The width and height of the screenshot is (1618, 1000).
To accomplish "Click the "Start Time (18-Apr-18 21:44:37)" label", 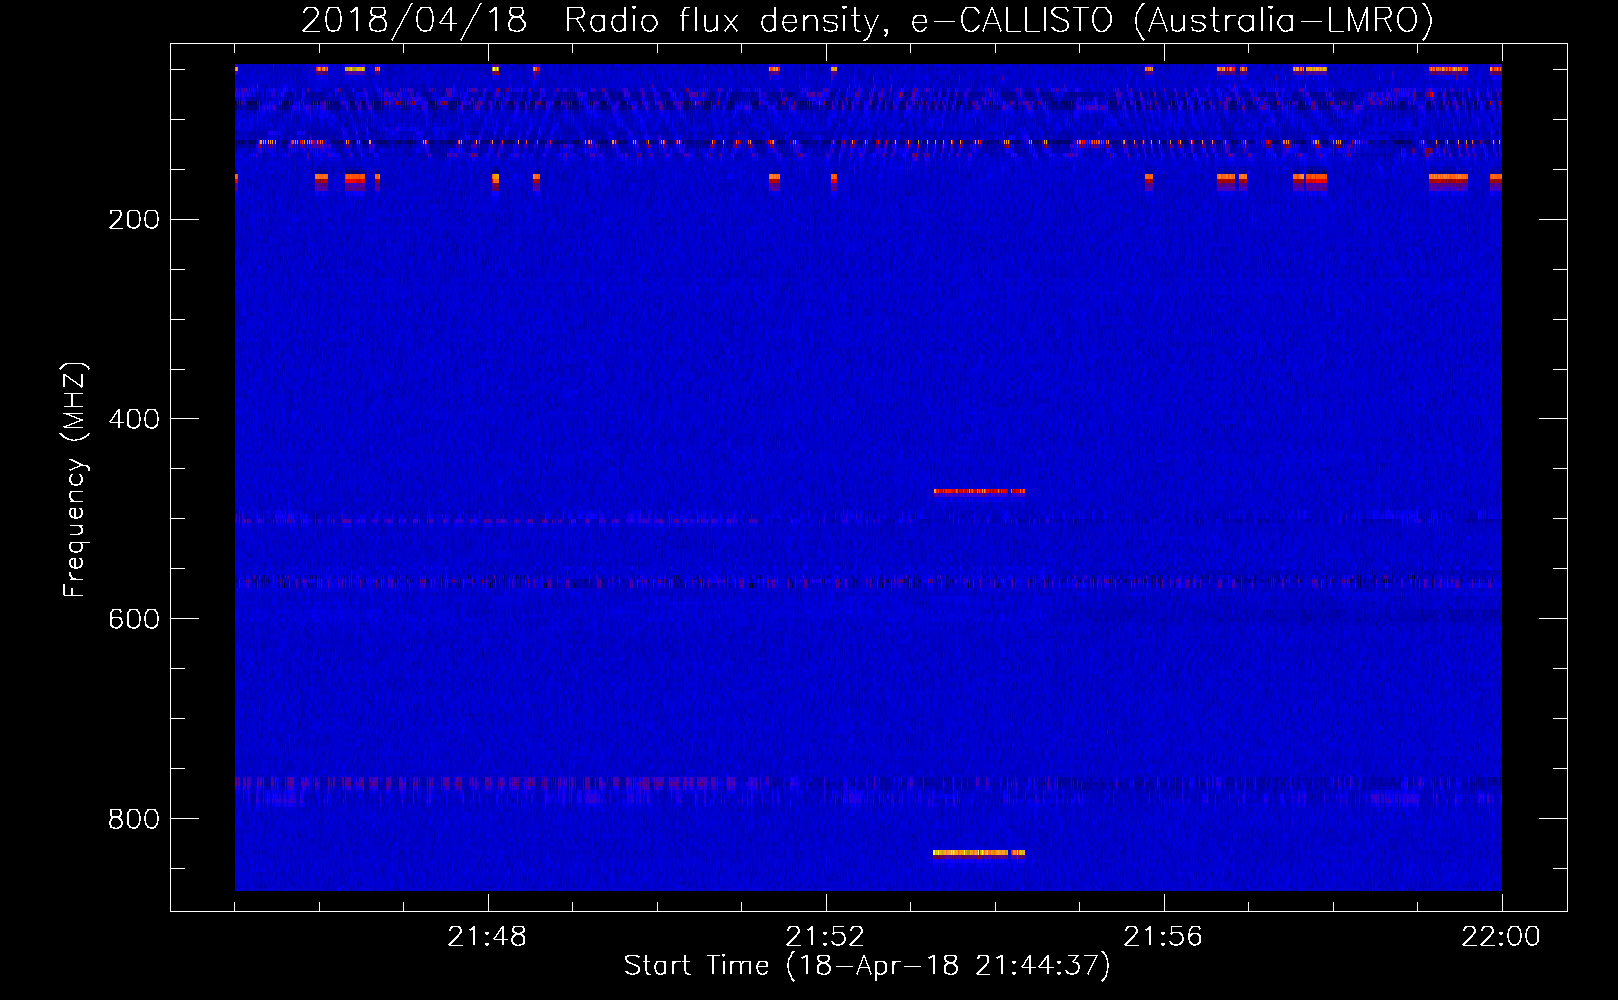I will [867, 965].
